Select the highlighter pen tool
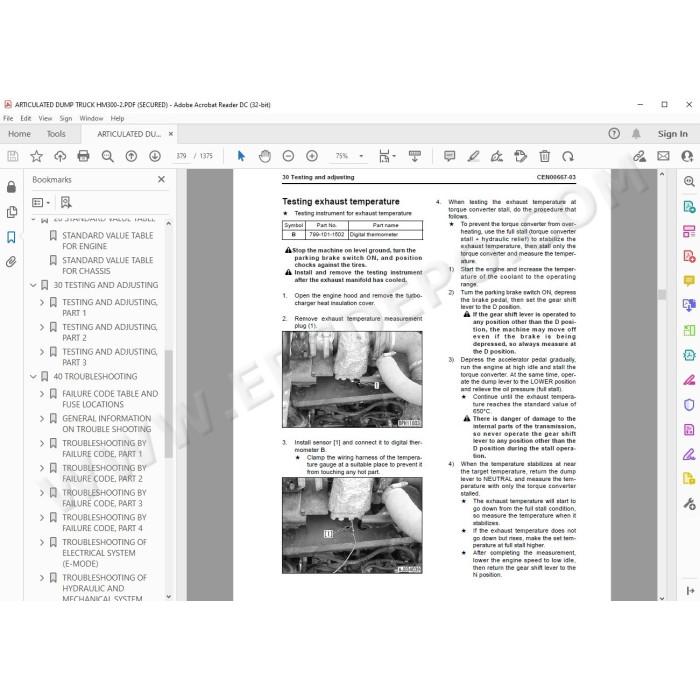 tap(473, 156)
